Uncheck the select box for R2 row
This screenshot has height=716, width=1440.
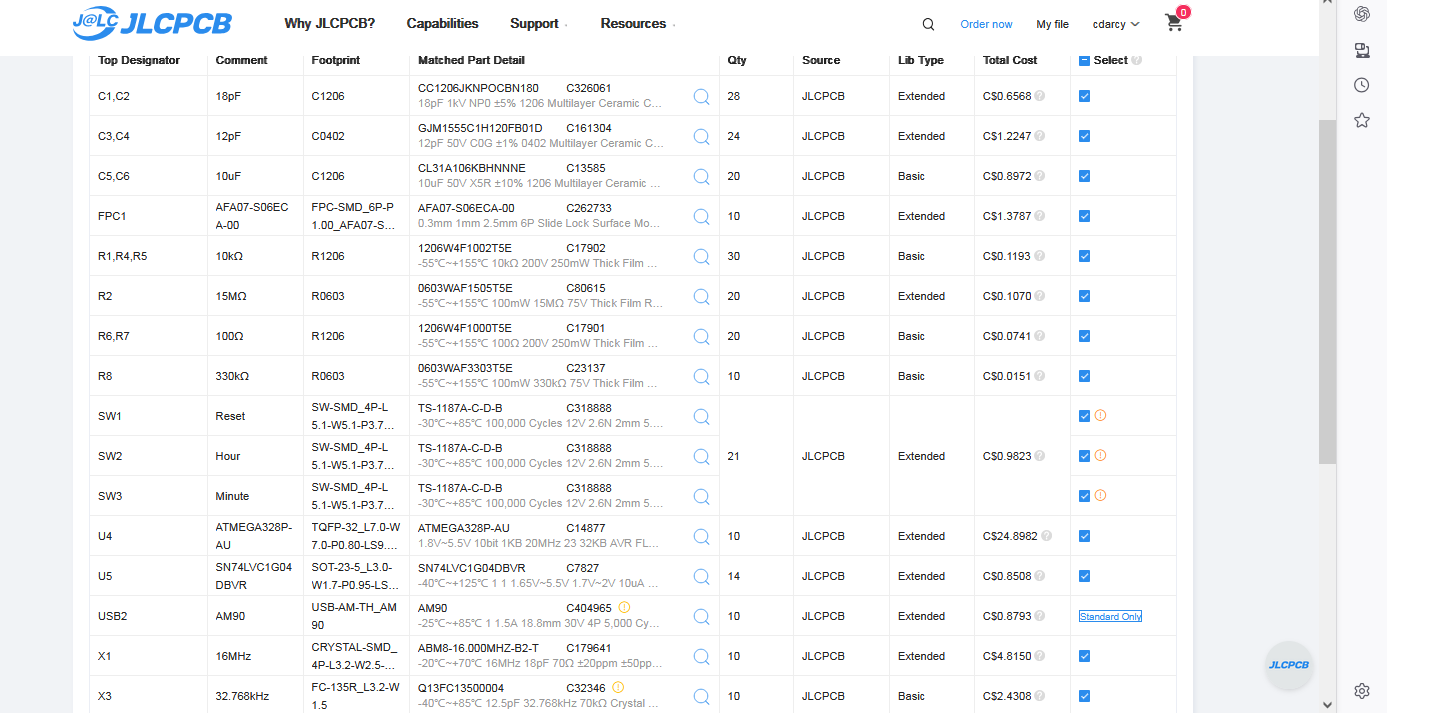pyautogui.click(x=1084, y=296)
